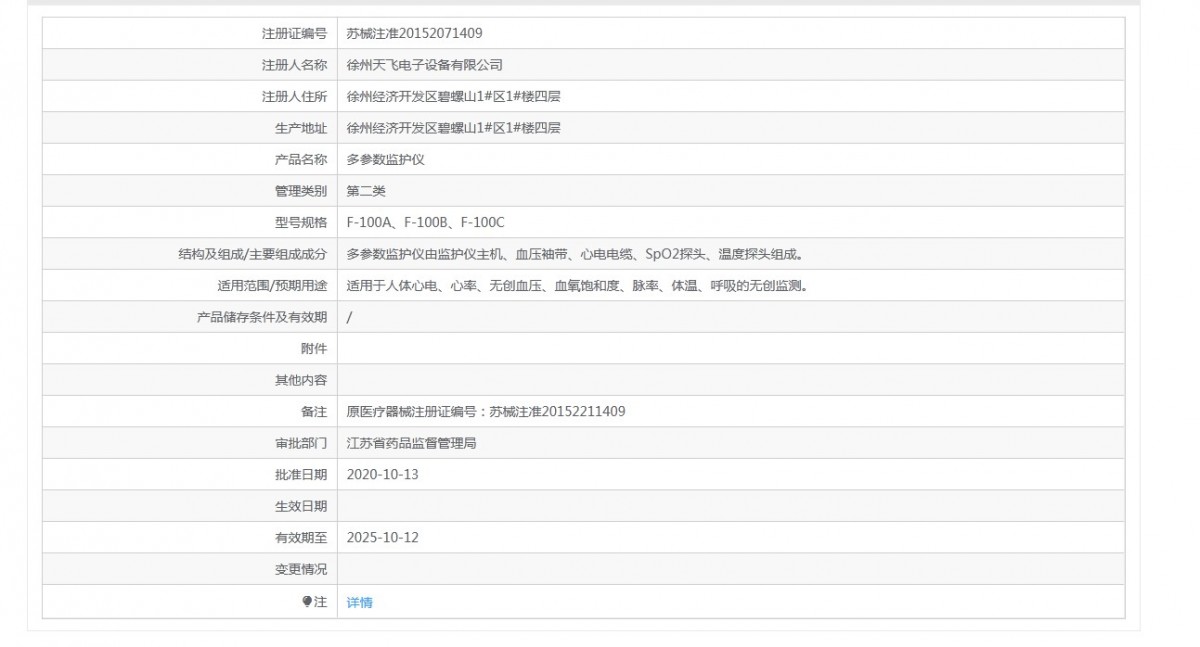Screen dimensions: 1200x647
Task: Click the 备注 label
Action: pos(314,411)
